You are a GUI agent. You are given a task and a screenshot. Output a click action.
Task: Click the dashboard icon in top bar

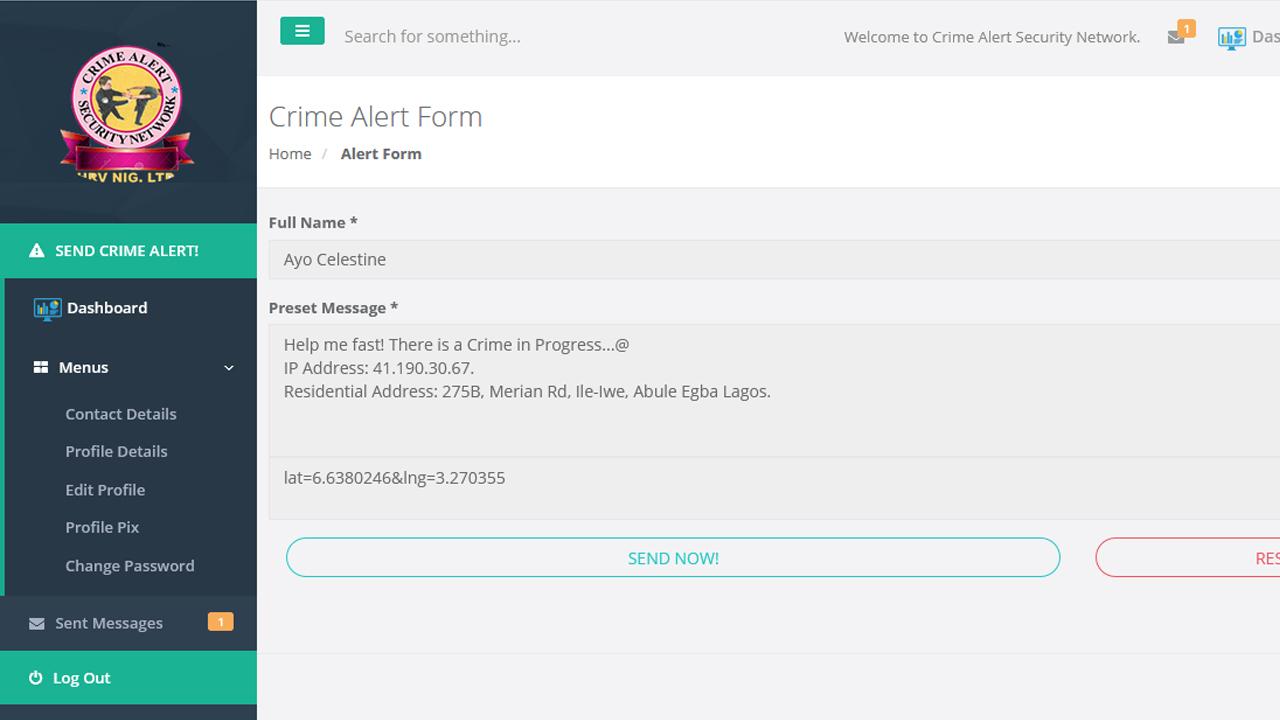[1231, 38]
